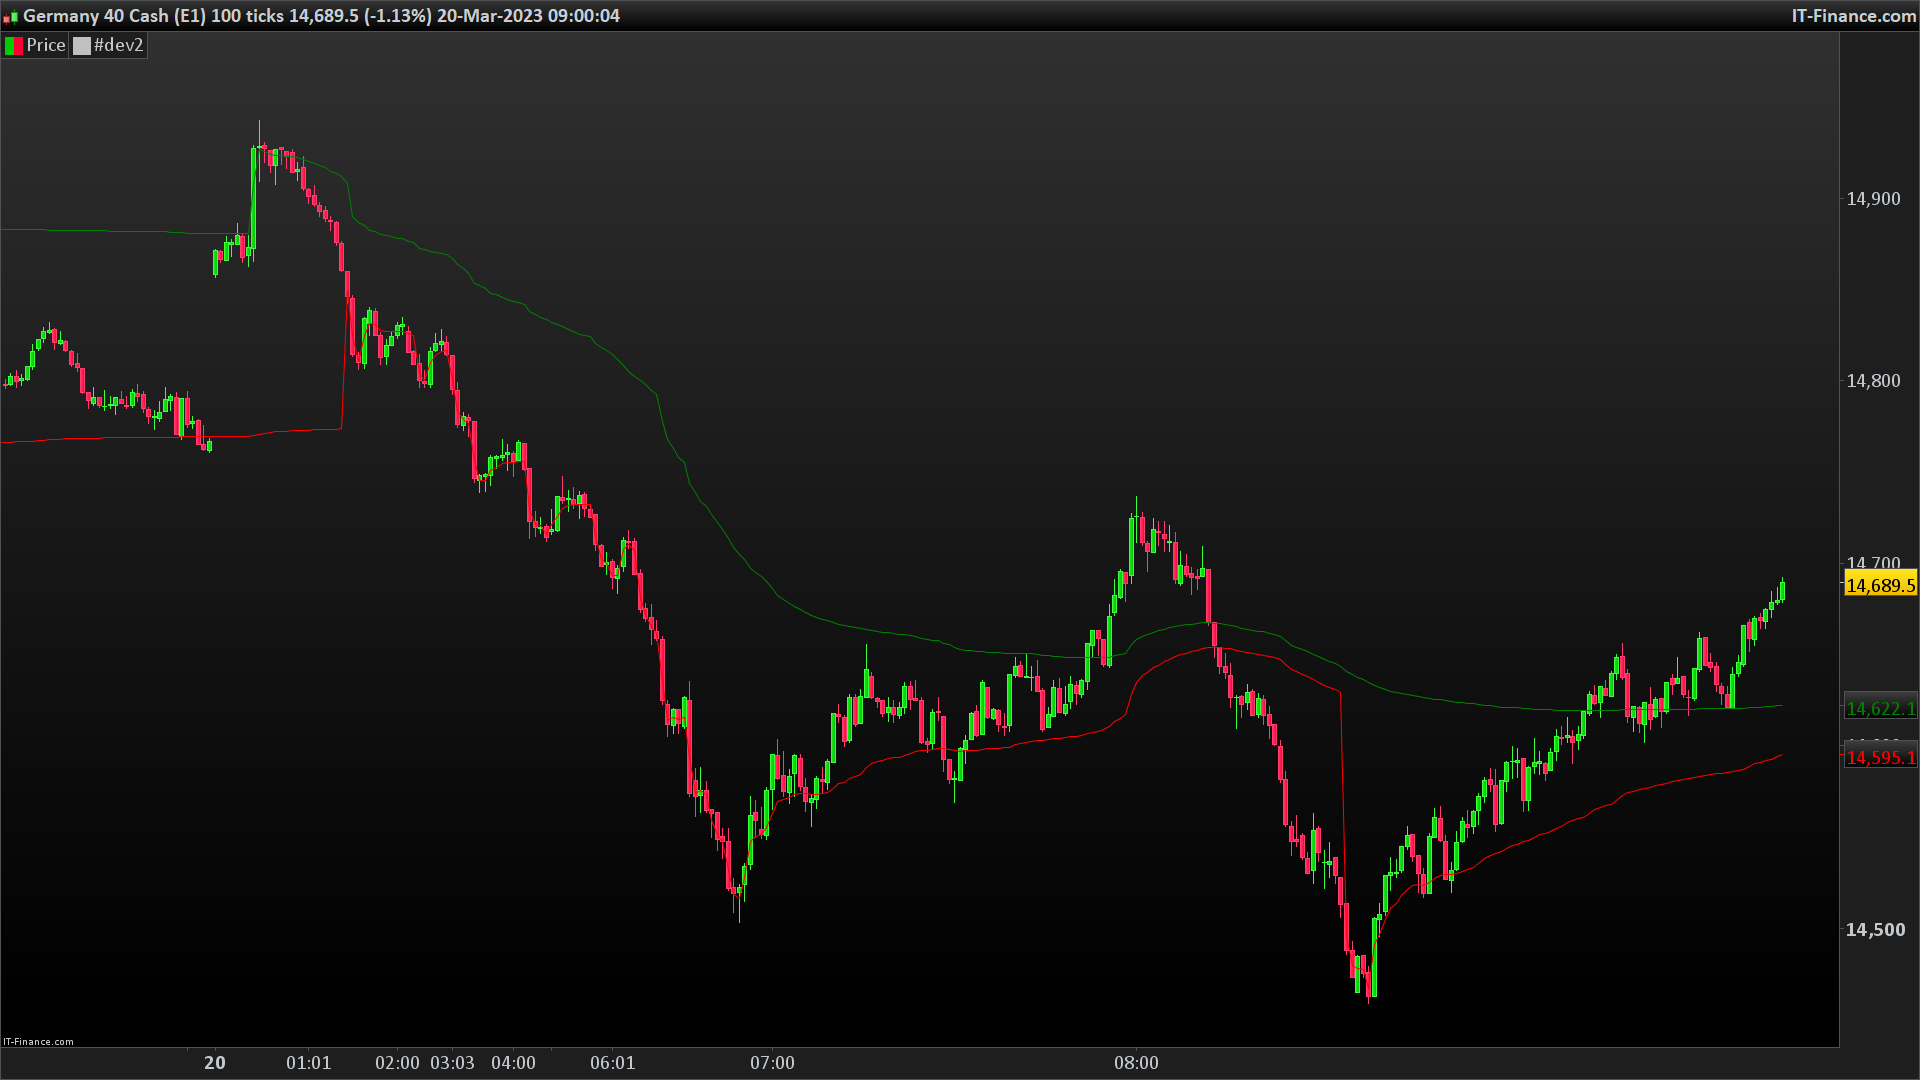The width and height of the screenshot is (1920, 1080).
Task: Click date marker 20 on the time axis
Action: (215, 1063)
